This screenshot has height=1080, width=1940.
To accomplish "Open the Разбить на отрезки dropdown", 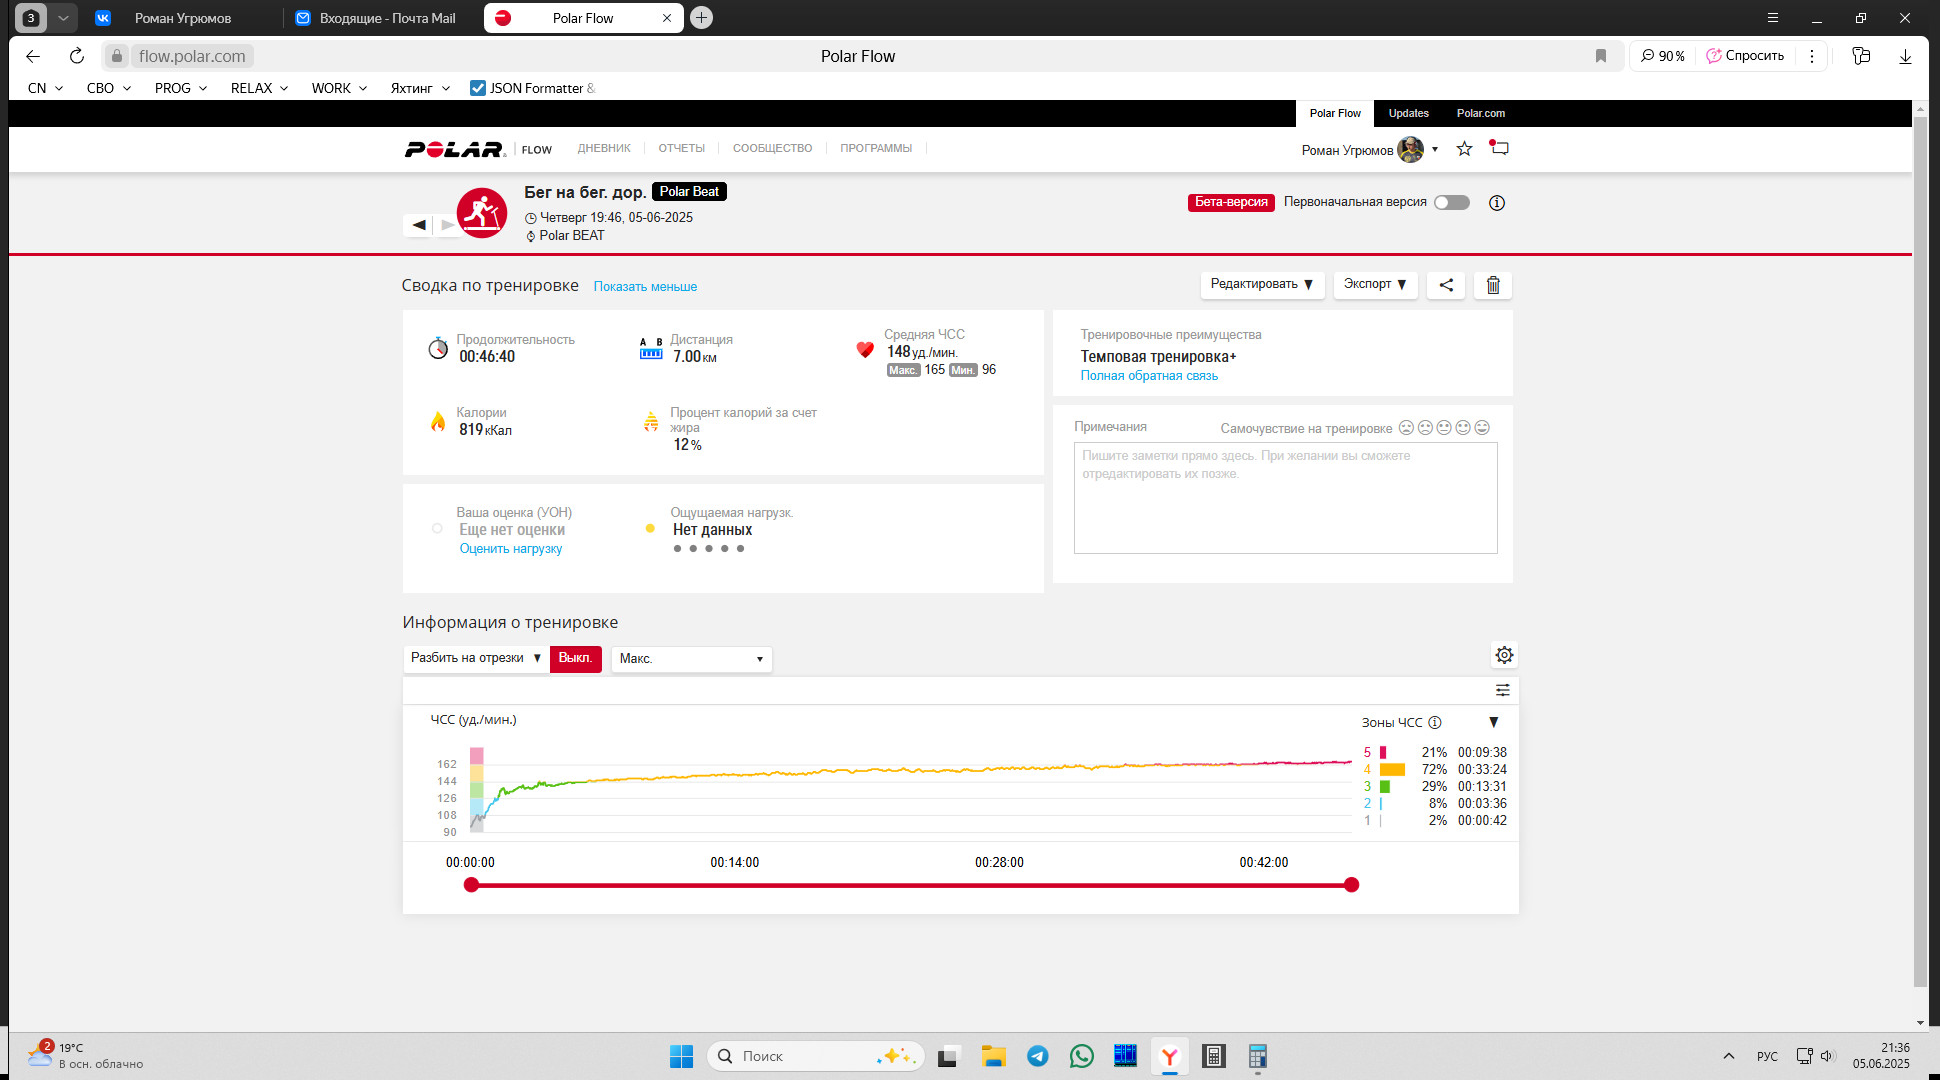I will [476, 658].
